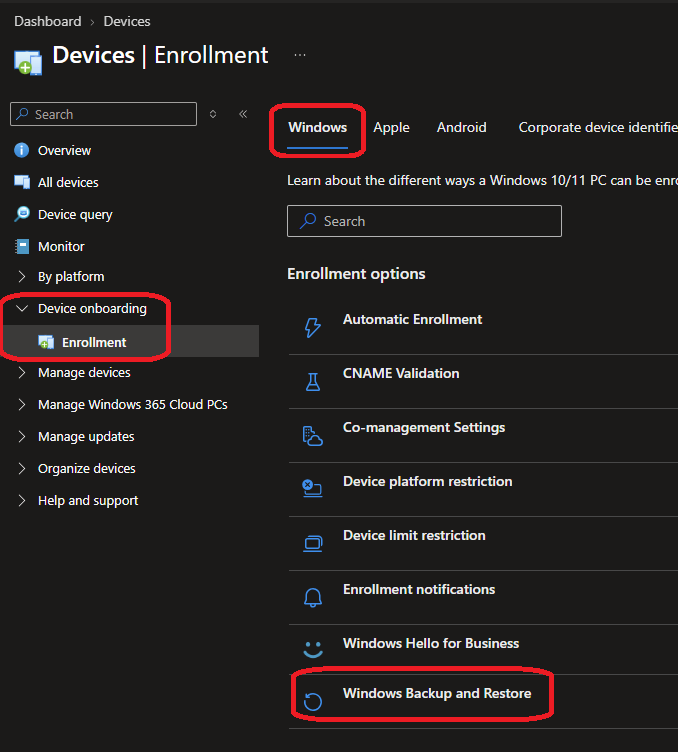678x752 pixels.
Task: Open the ellipsis menu beside Enrollment title
Action: 300,55
